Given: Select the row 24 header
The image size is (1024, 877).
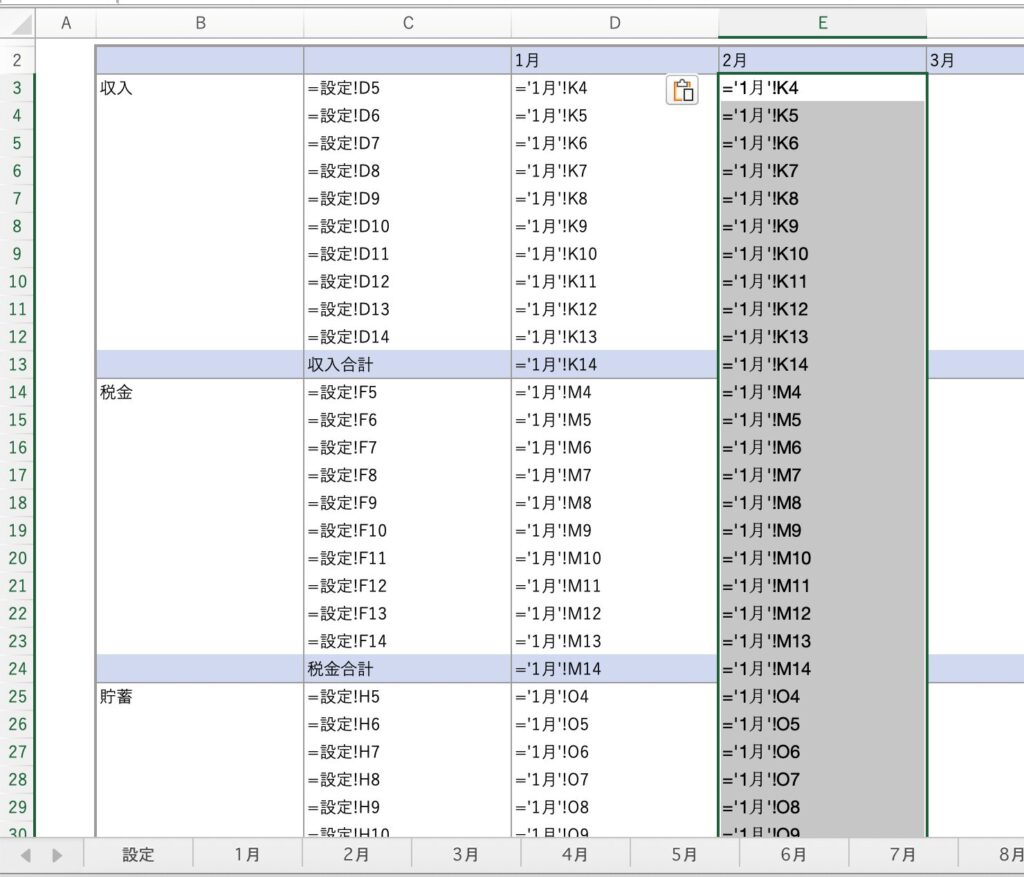Looking at the screenshot, I should 18,669.
